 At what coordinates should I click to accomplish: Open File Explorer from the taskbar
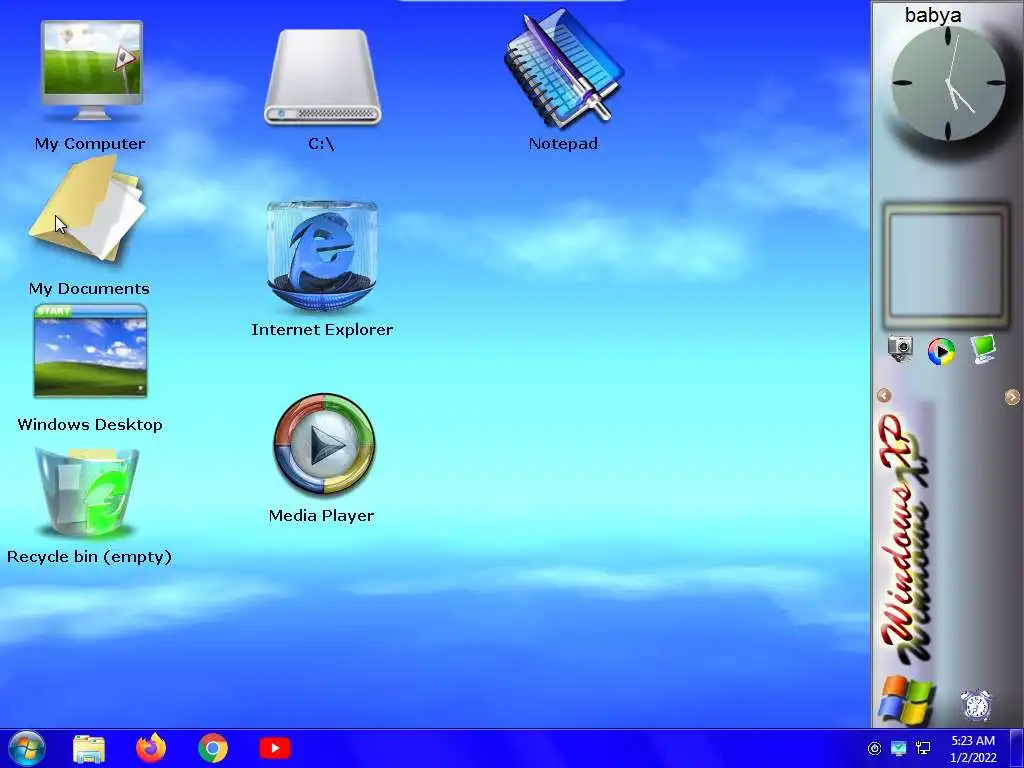(89, 748)
